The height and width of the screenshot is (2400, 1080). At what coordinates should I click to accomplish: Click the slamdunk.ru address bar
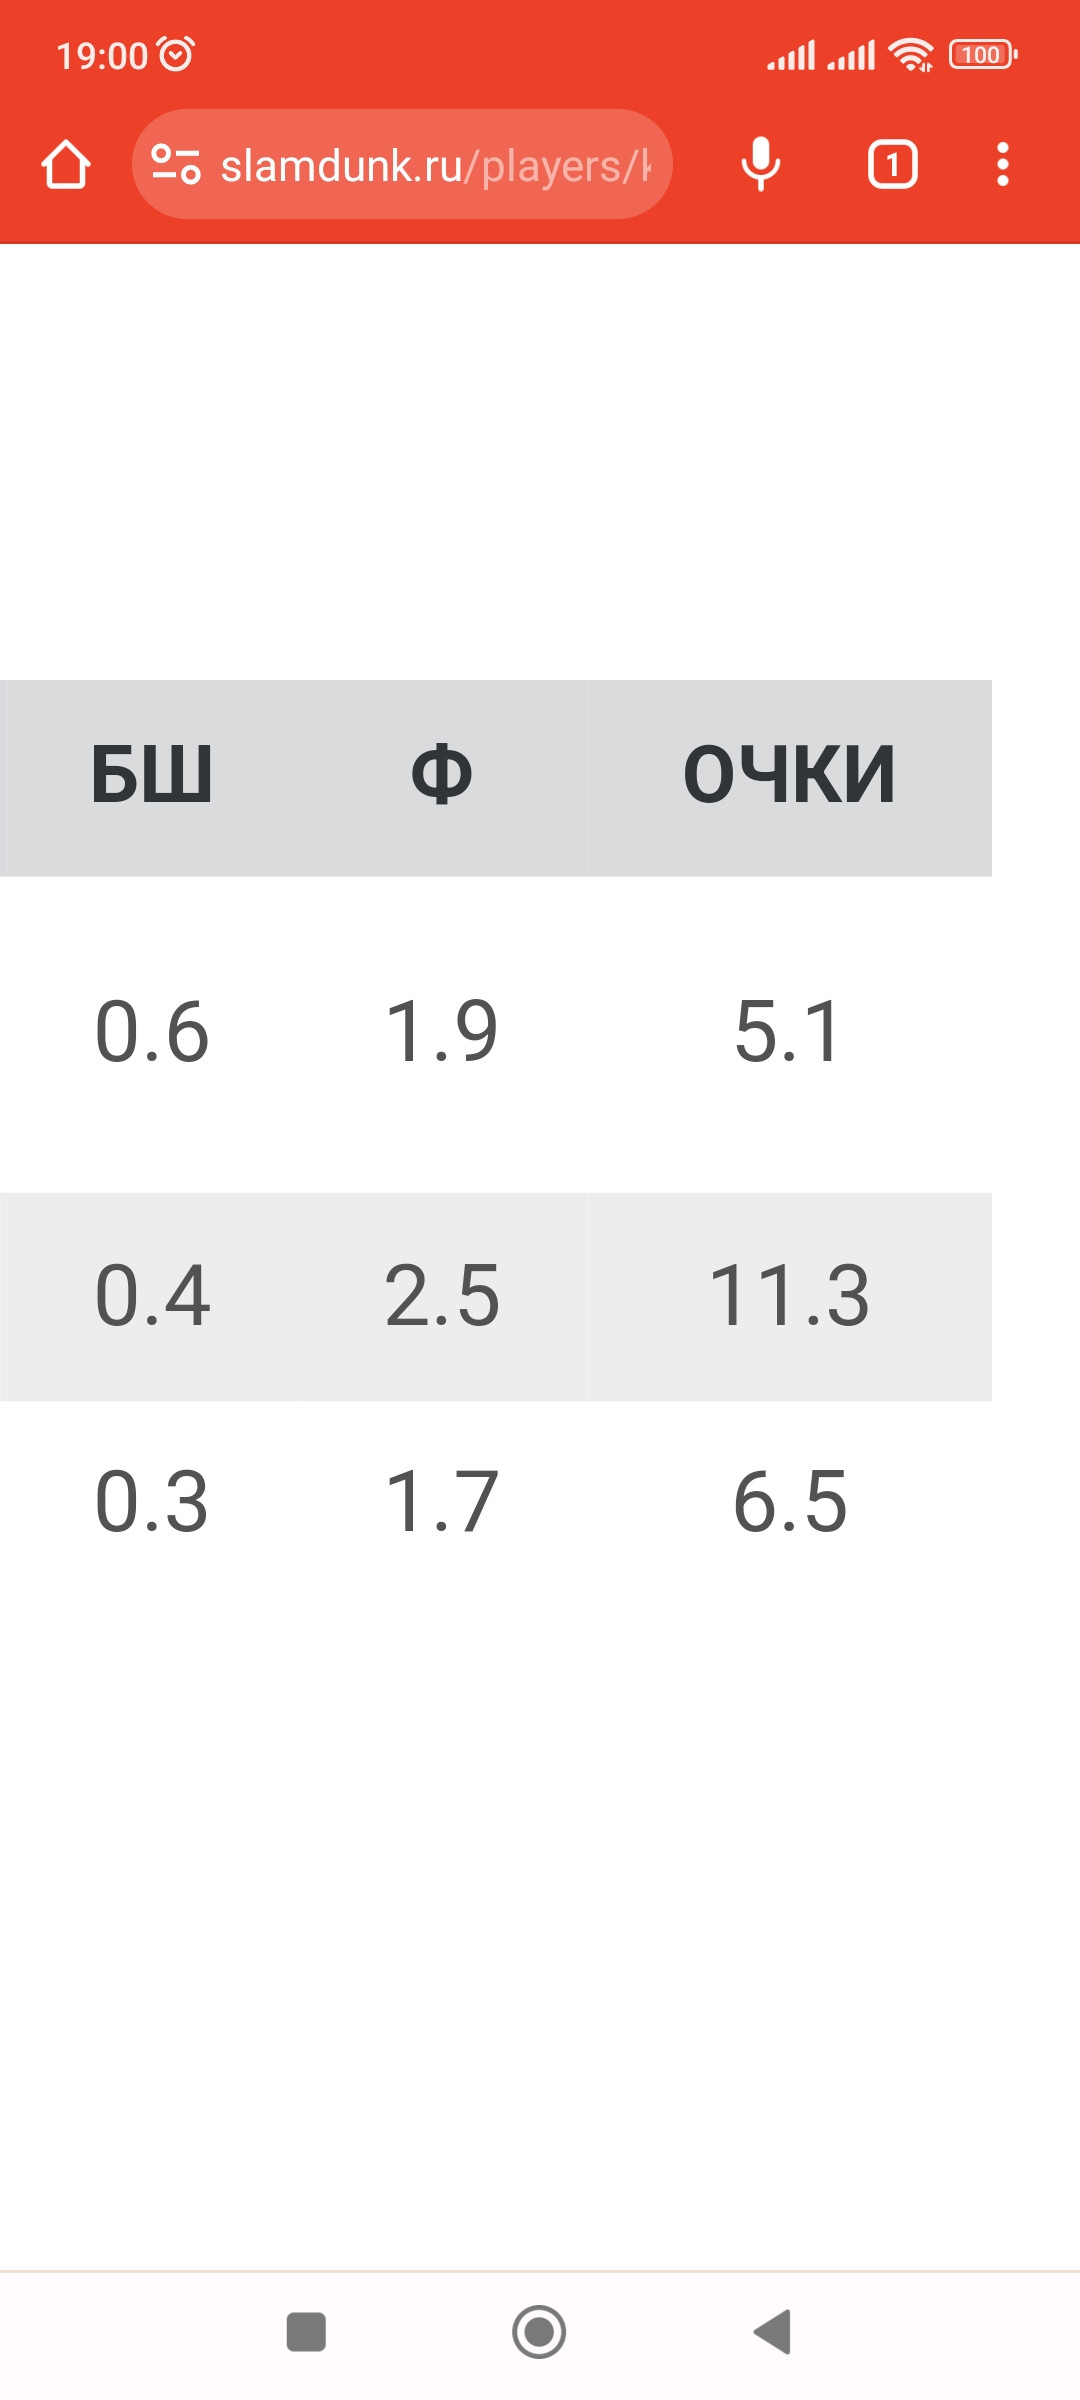[x=402, y=164]
